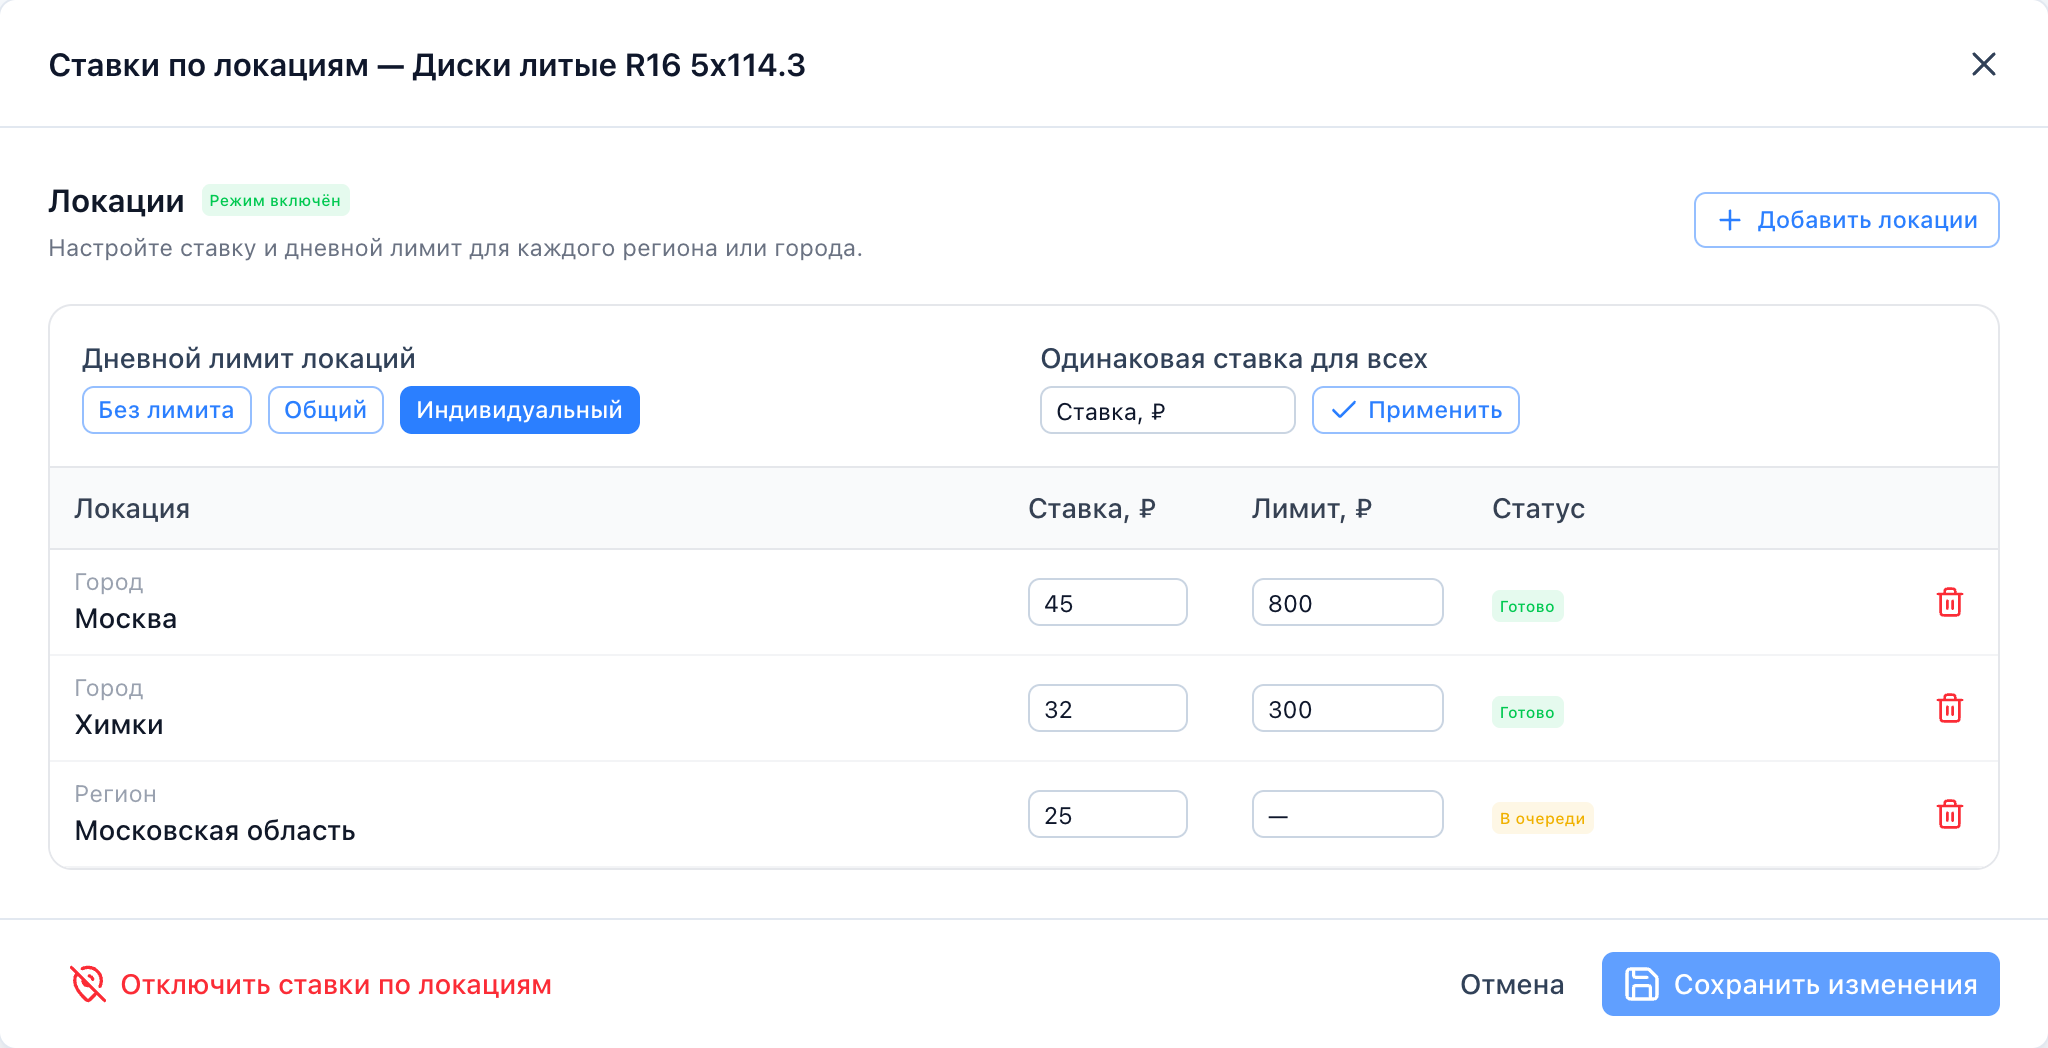The width and height of the screenshot is (2048, 1048).
Task: Select the Без лимита limit mode
Action: click(166, 410)
